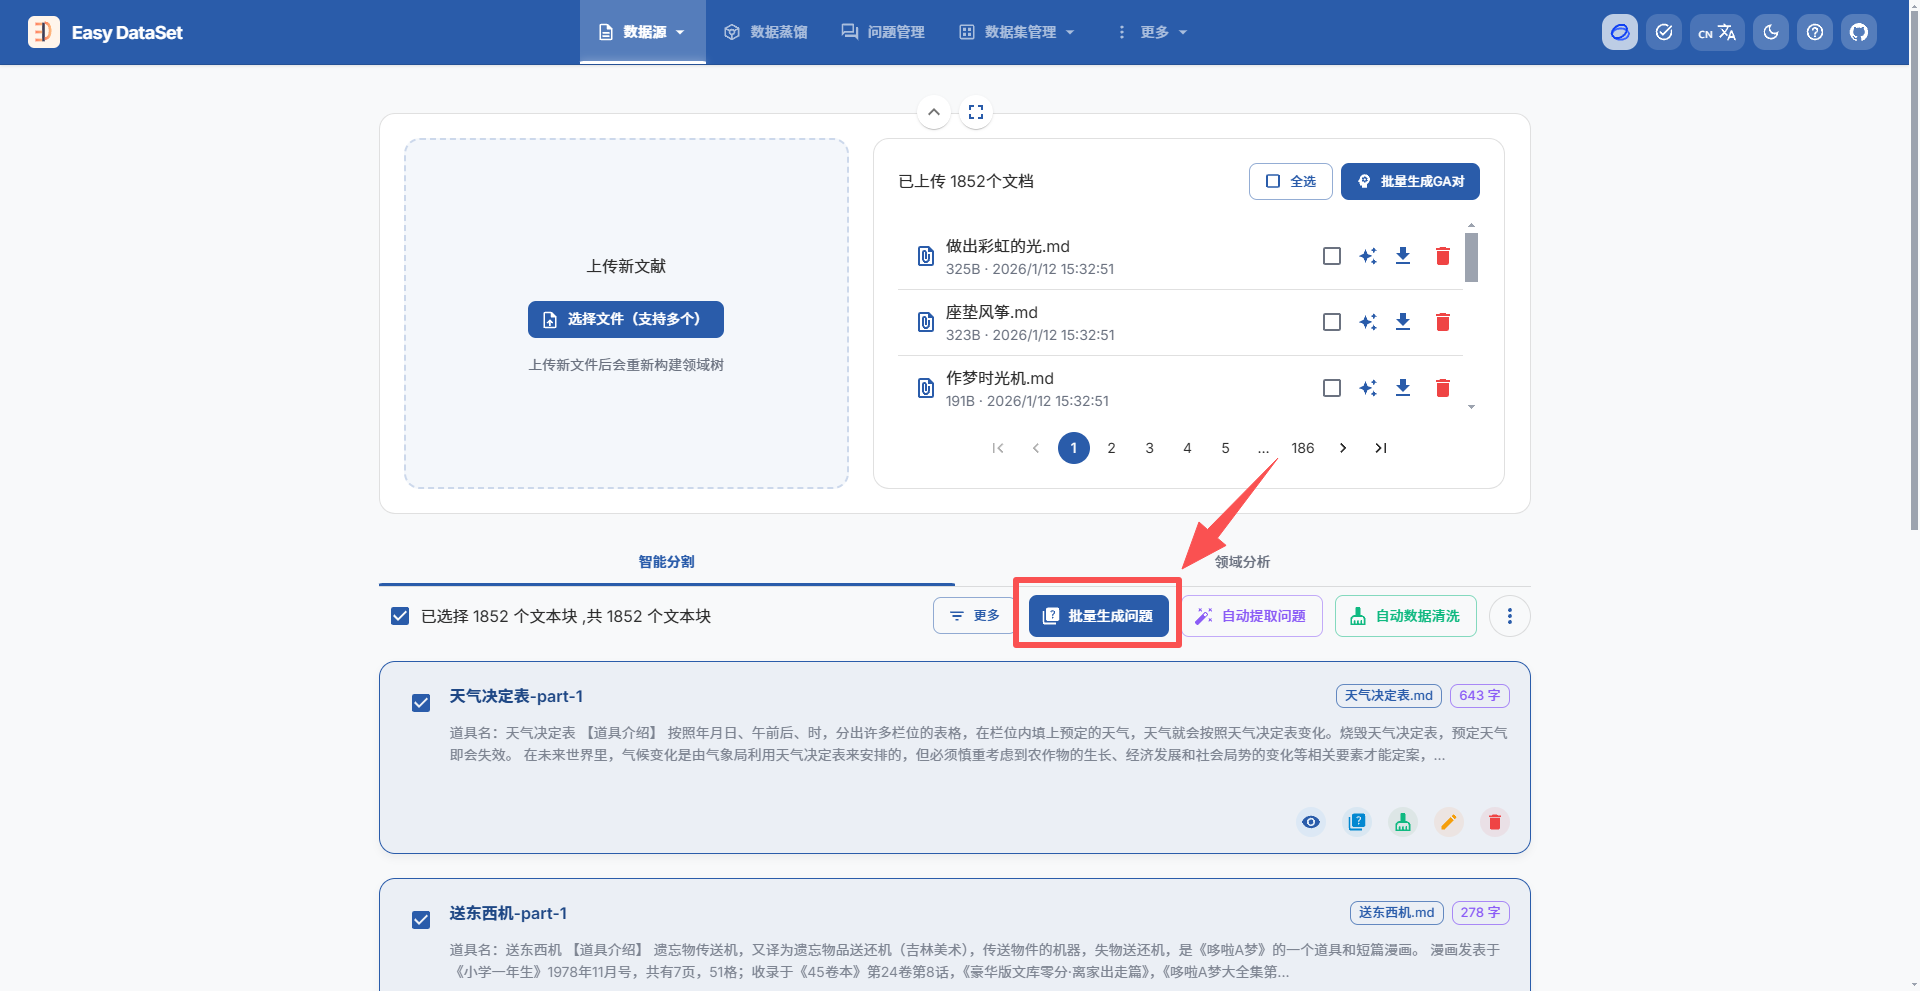Open the model selection icon in header
Screen dimensions: 1920x991
coord(1620,32)
